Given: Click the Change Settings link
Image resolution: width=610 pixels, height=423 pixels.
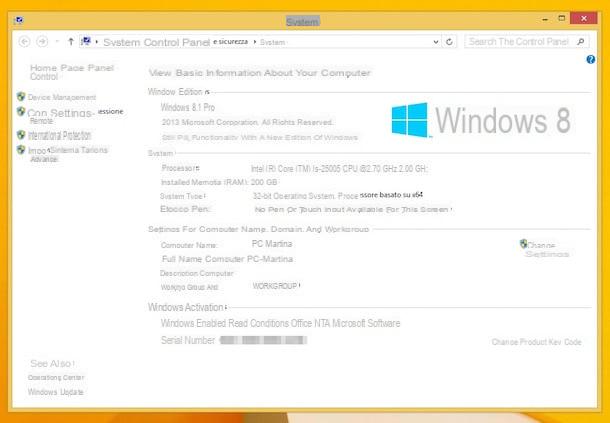Looking at the screenshot, I should pyautogui.click(x=547, y=249).
